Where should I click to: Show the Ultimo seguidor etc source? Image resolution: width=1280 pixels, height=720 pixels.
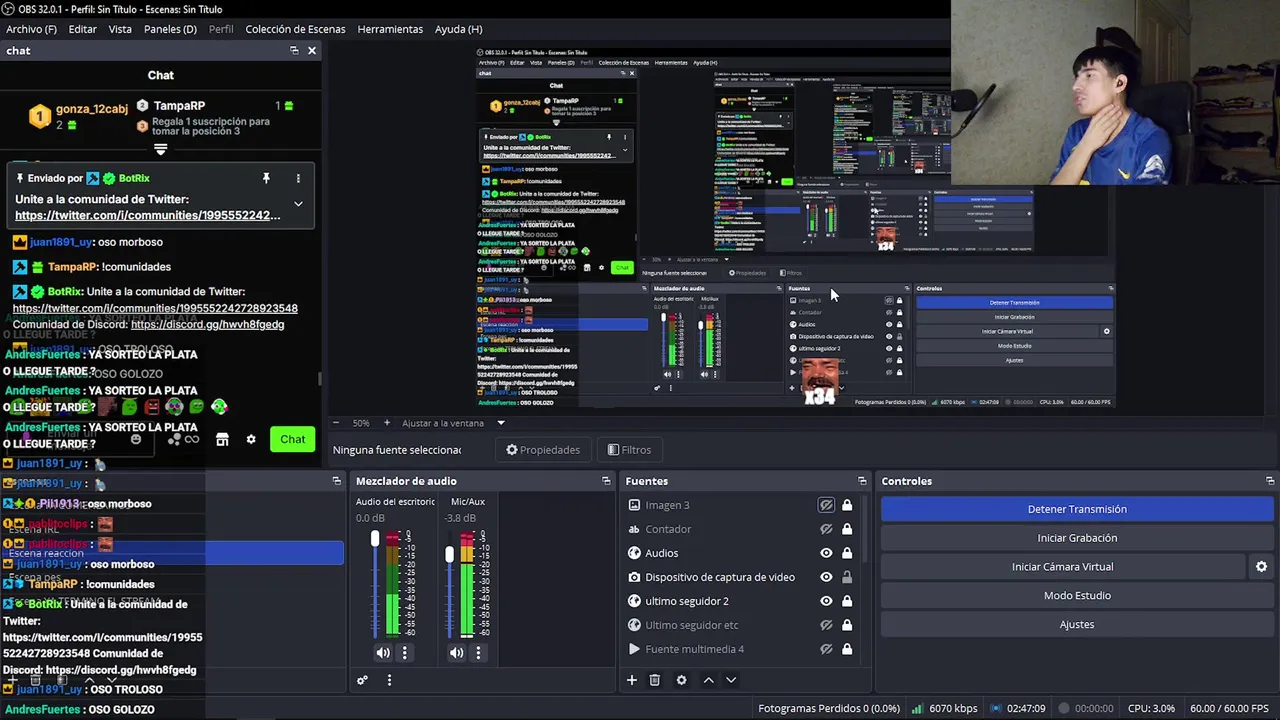(826, 625)
